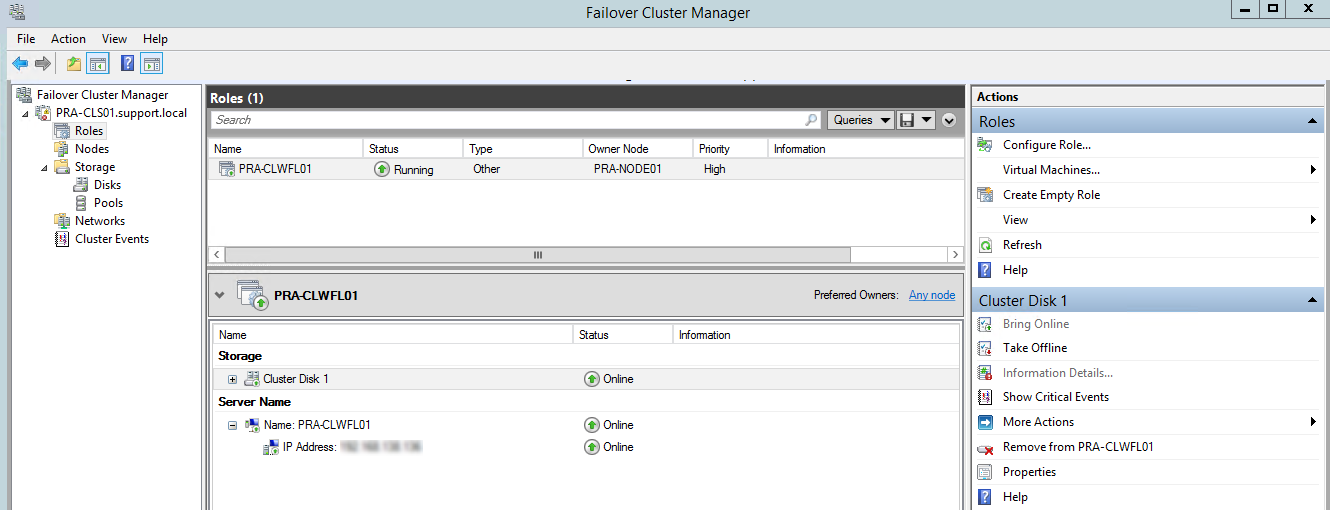Click Show Critical Events action

click(x=1056, y=397)
